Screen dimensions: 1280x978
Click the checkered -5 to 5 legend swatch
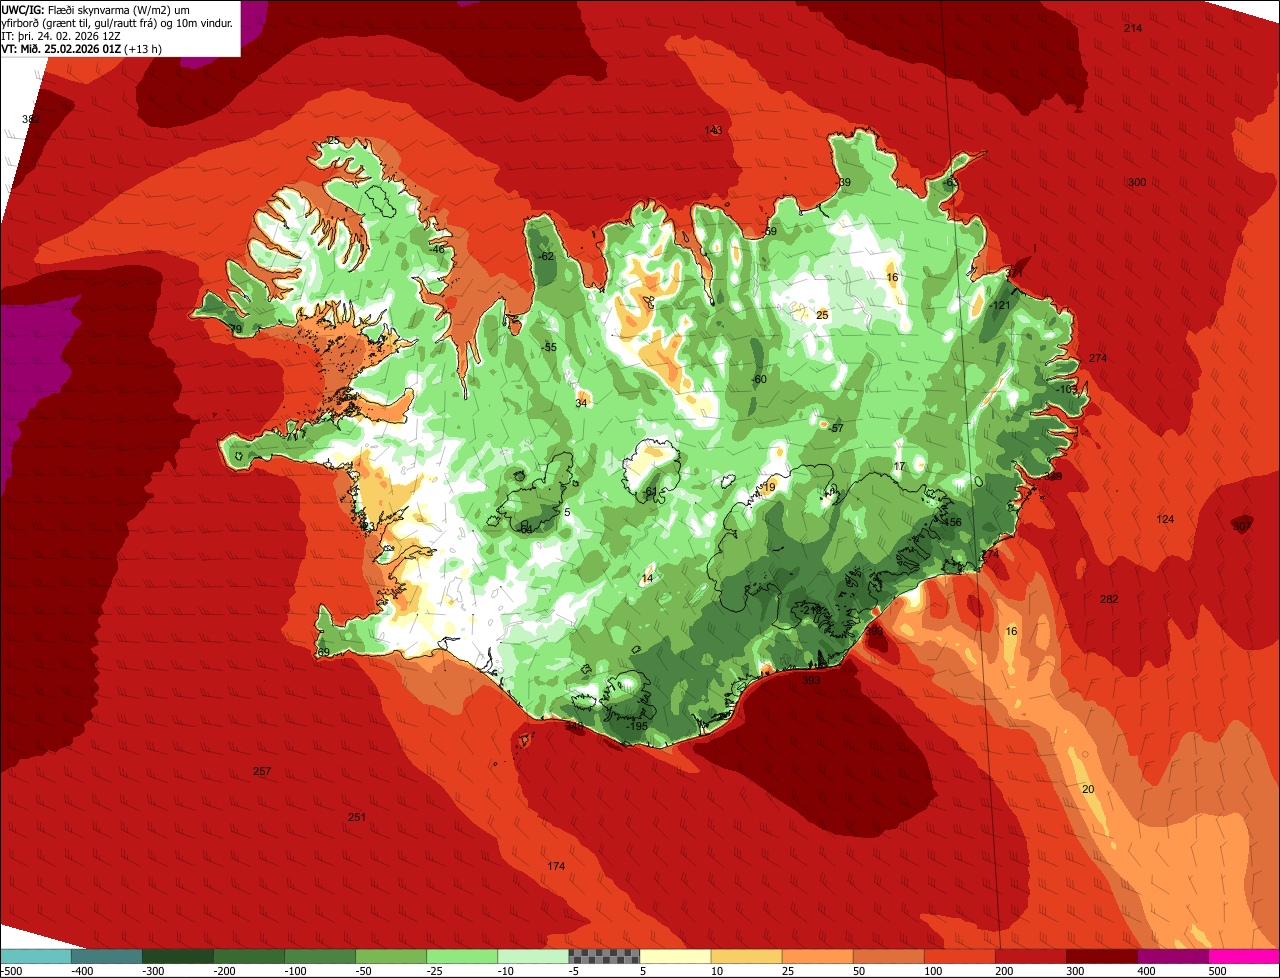(604, 956)
